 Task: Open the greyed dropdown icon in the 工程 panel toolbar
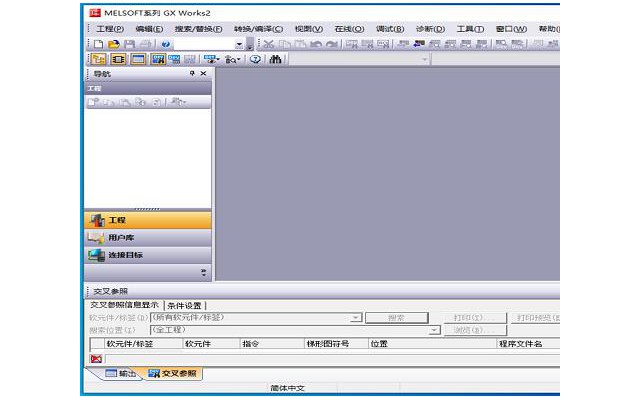178,102
